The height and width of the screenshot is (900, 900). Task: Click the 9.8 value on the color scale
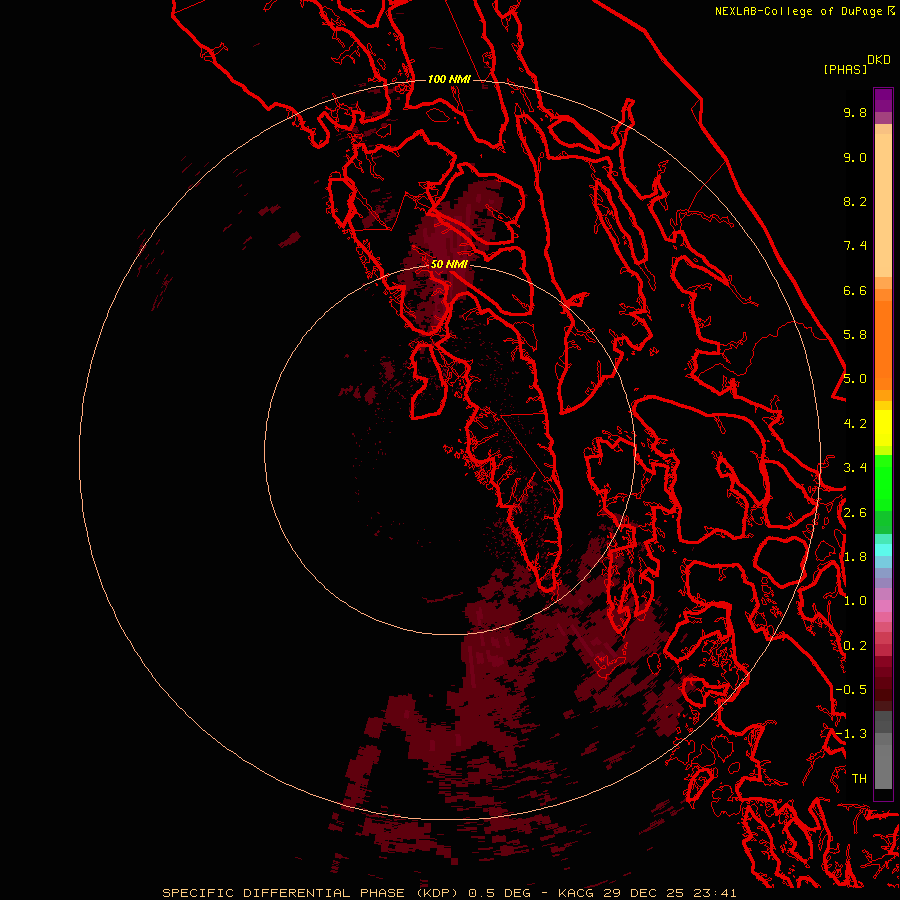point(855,112)
